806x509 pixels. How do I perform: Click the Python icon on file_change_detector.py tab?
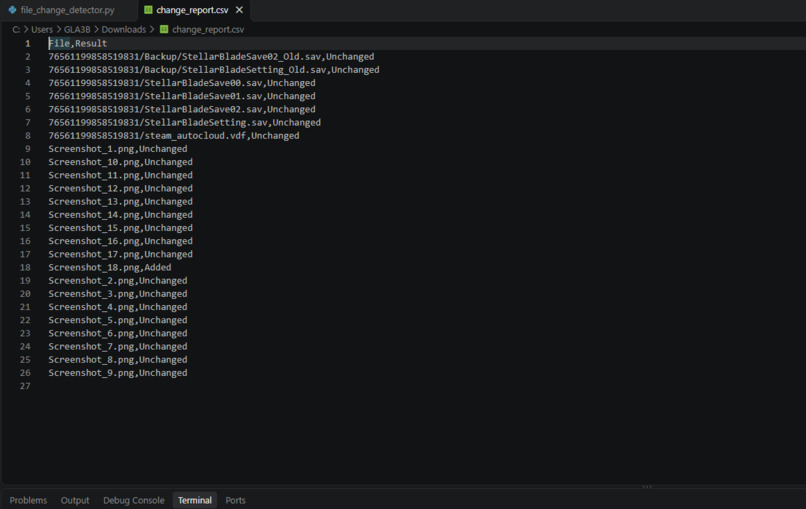[x=12, y=10]
